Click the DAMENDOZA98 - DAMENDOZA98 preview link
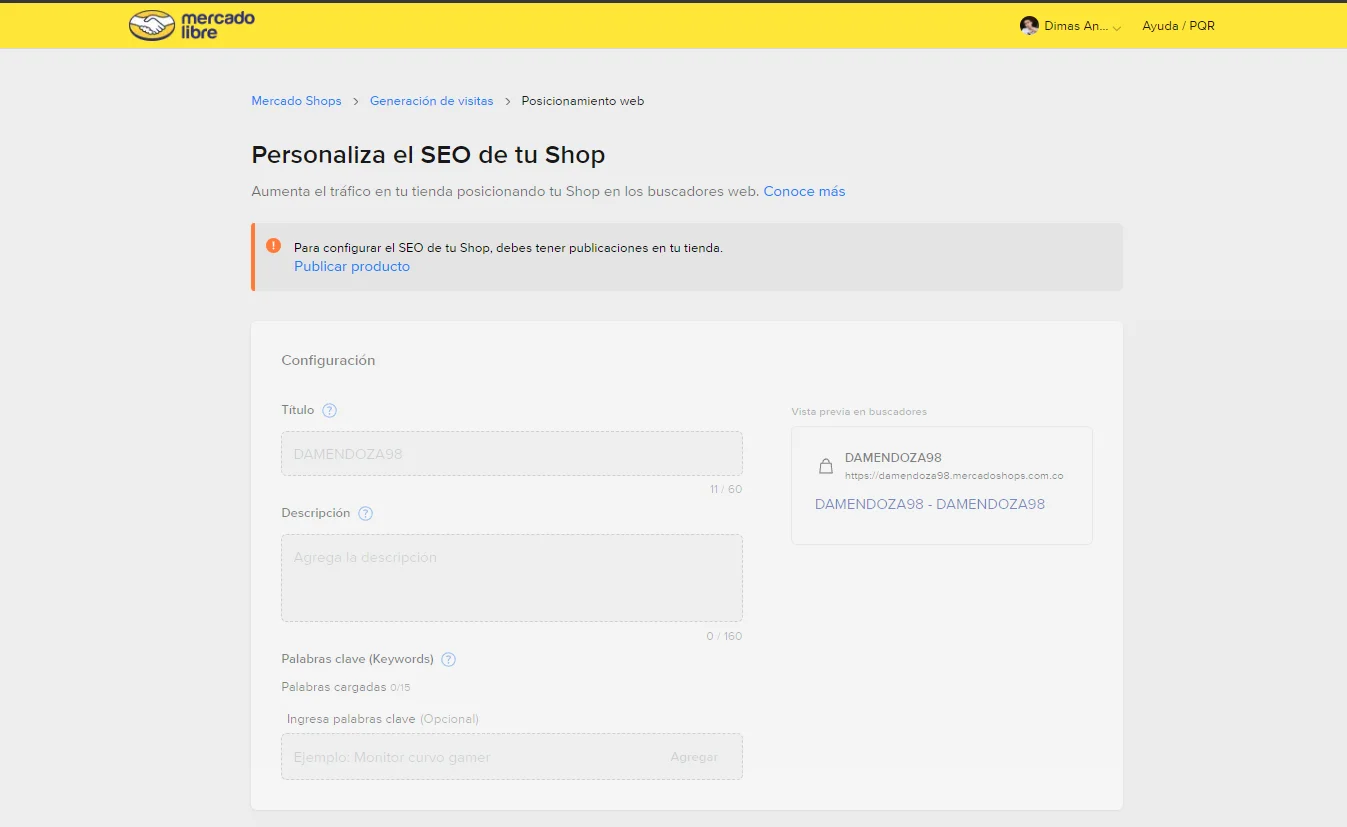The image size is (1347, 827). [x=929, y=504]
